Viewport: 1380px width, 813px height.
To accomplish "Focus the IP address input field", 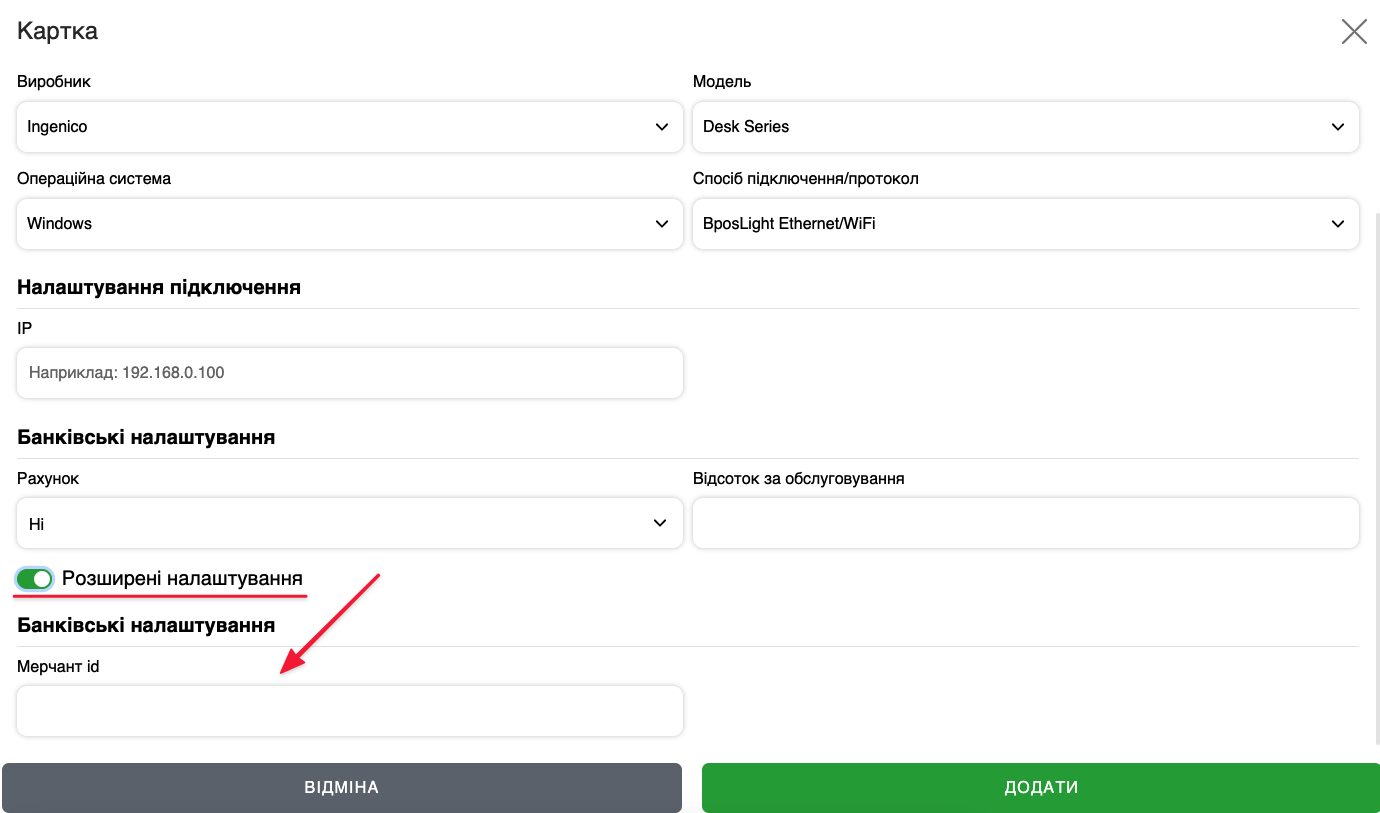I will coord(349,373).
